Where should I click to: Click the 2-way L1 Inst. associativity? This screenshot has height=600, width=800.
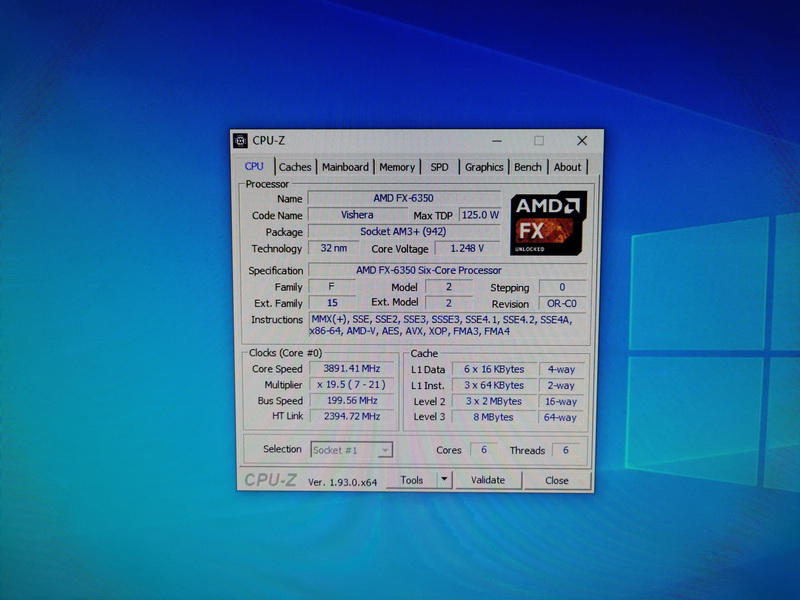(561, 386)
